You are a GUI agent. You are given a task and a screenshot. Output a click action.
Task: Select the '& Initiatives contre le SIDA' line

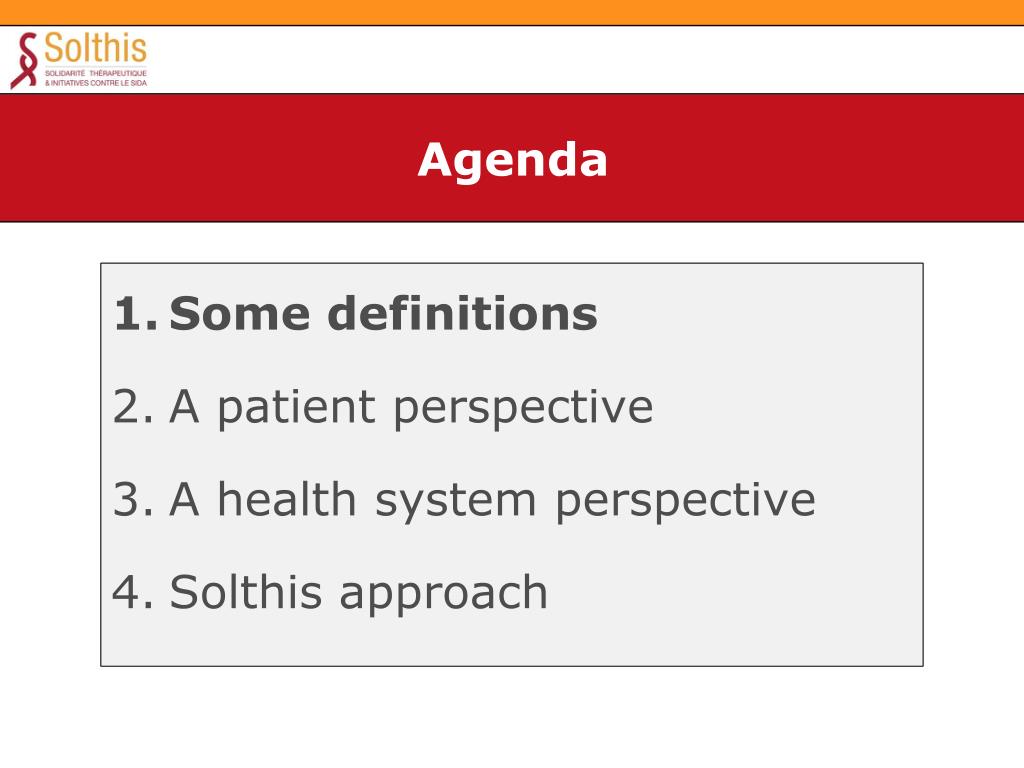pyautogui.click(x=95, y=83)
